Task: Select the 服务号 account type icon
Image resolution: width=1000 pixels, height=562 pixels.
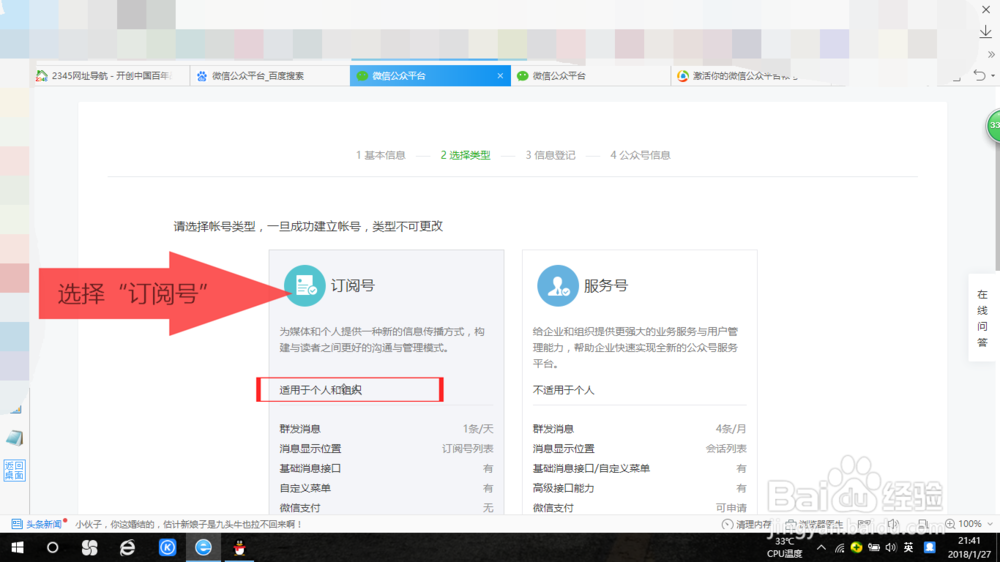Action: [x=557, y=286]
